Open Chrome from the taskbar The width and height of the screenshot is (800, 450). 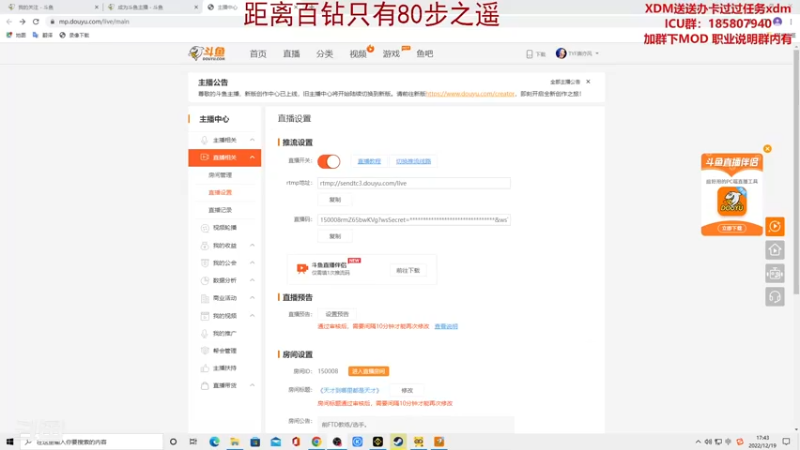[316, 442]
